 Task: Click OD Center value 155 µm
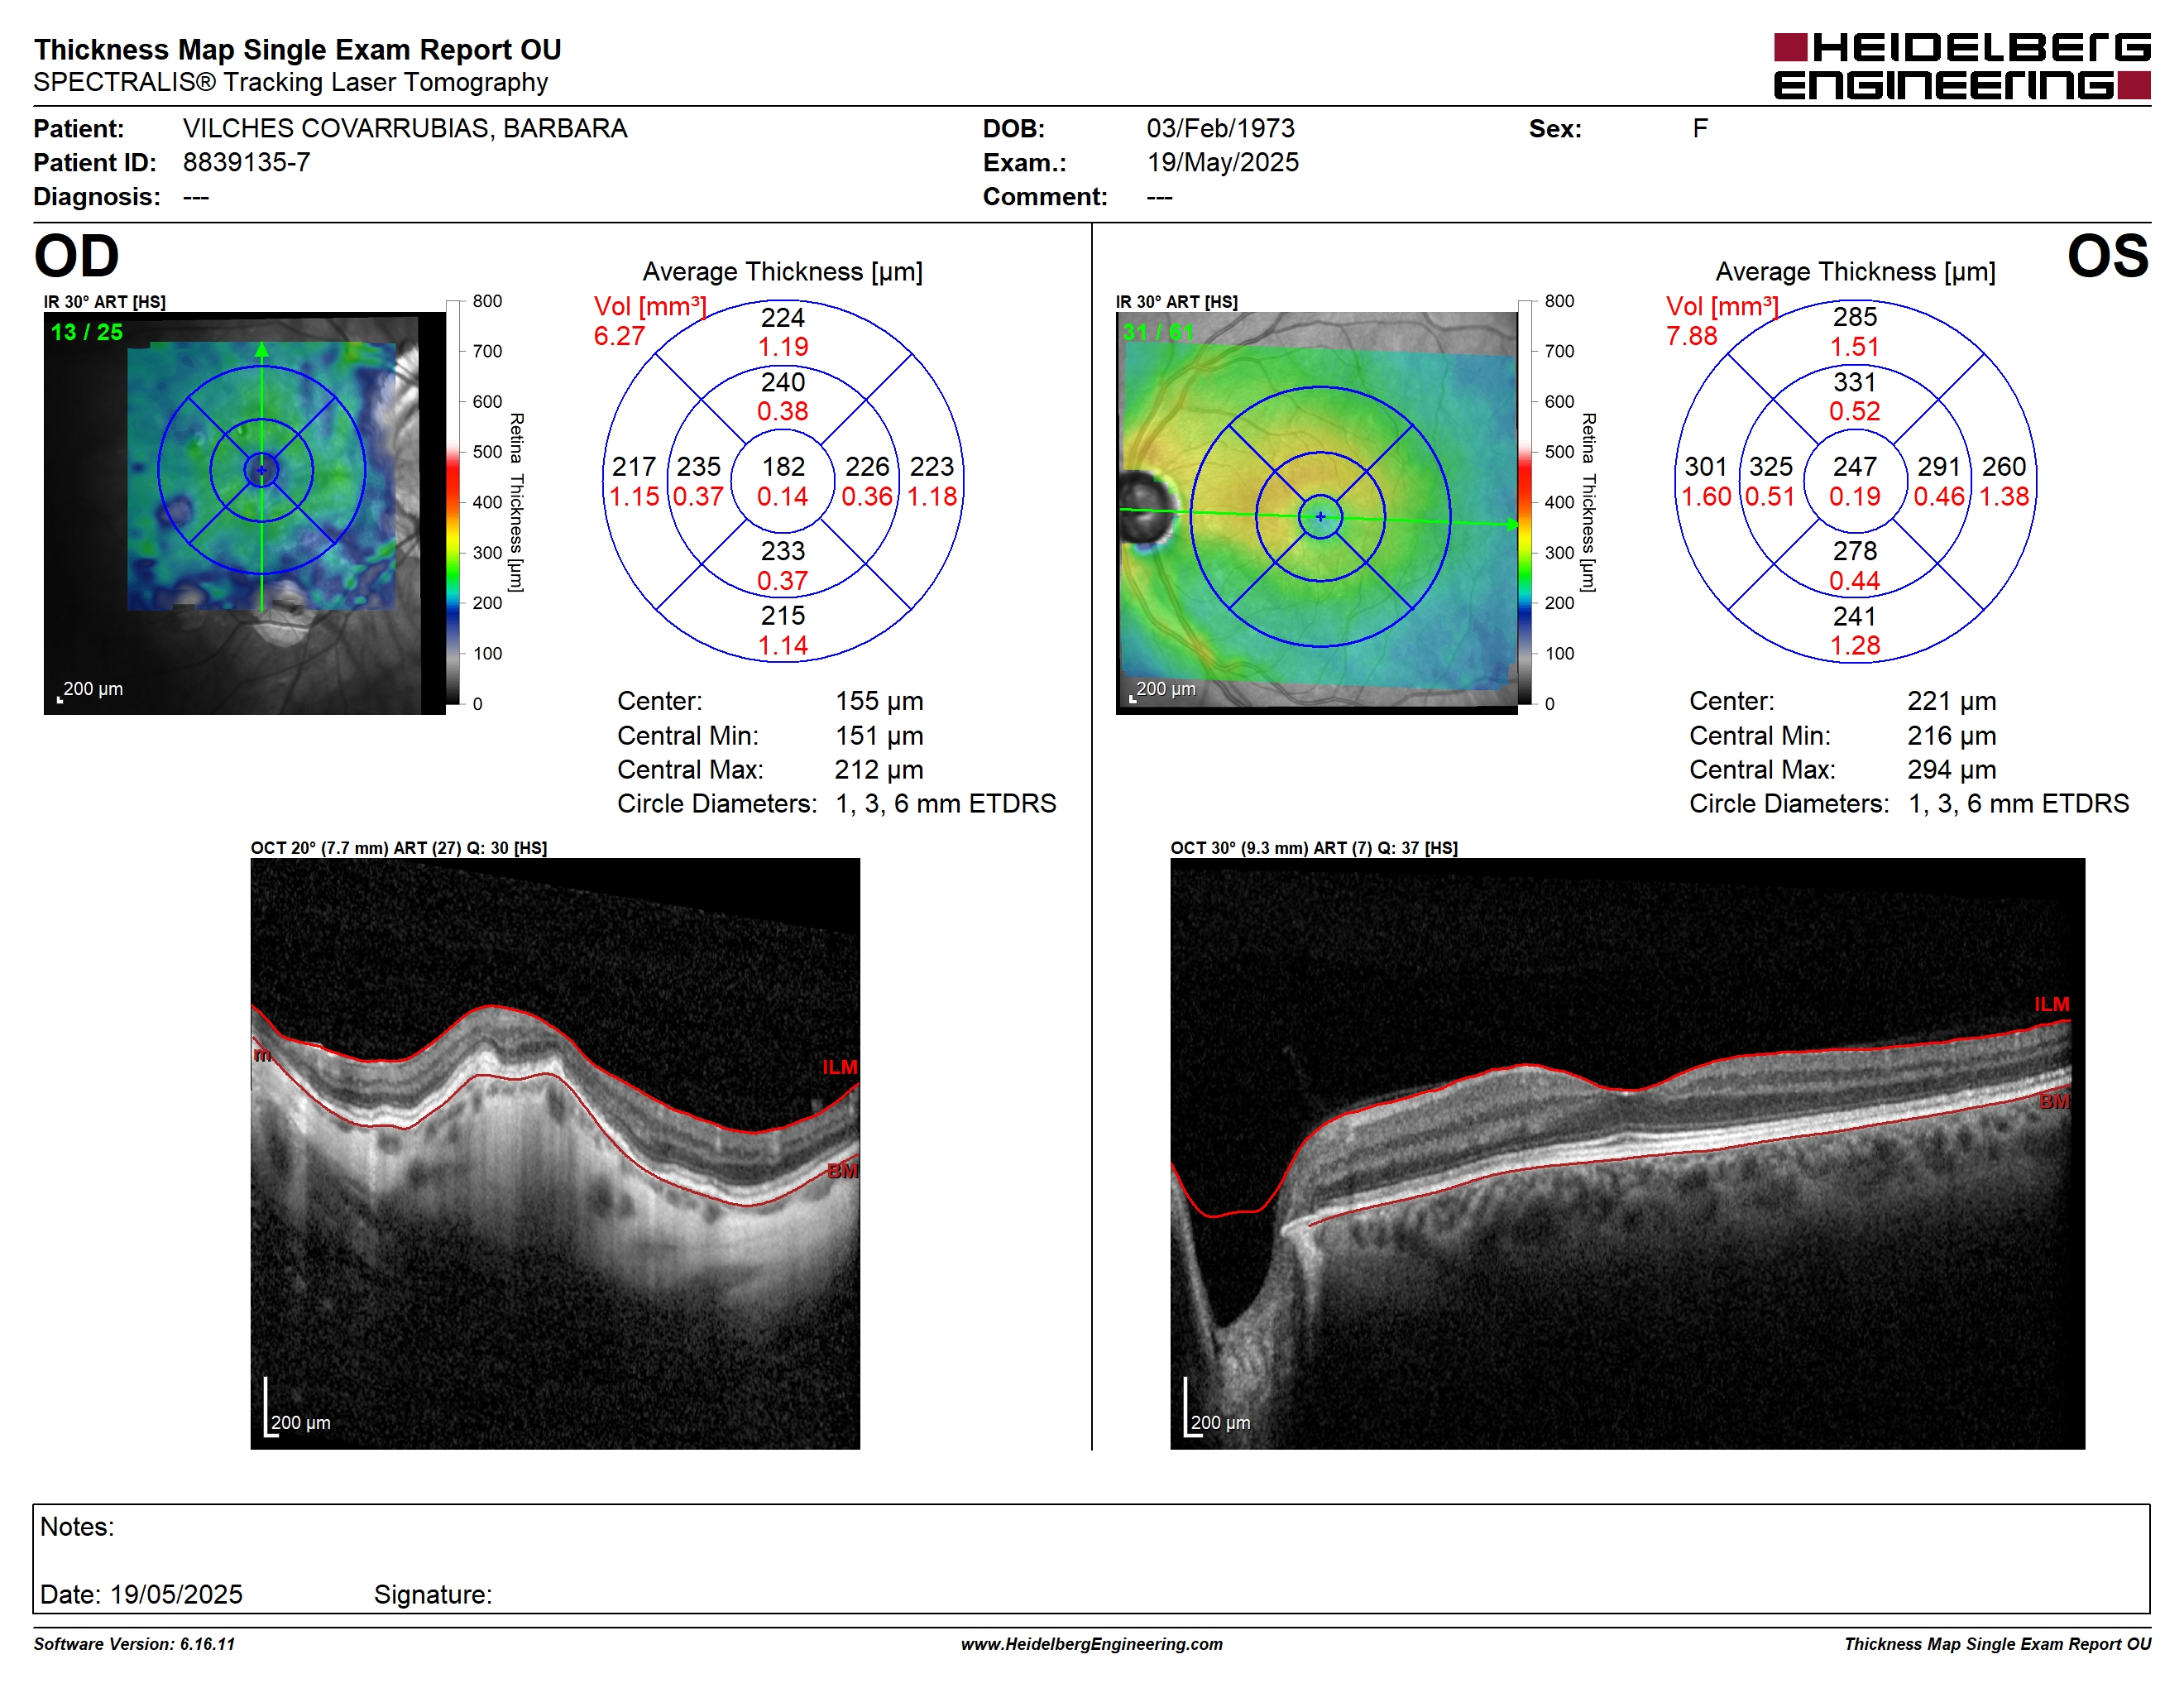[x=879, y=702]
